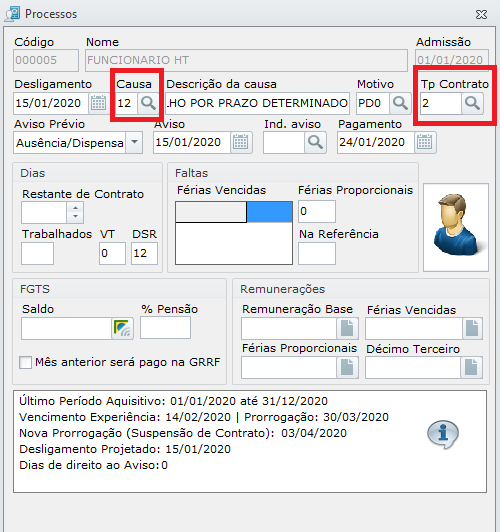Select the blue Férias Vencidas cell
Viewport: 500px width, 532px height.
[269, 212]
